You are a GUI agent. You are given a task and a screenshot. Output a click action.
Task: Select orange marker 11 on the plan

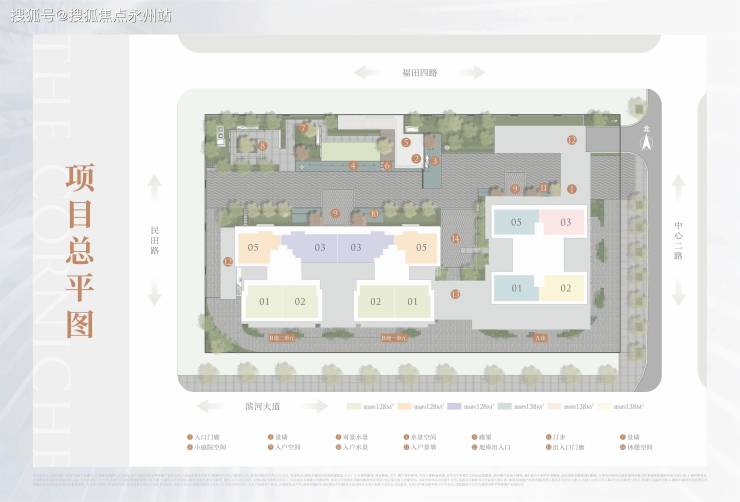pyautogui.click(x=543, y=188)
